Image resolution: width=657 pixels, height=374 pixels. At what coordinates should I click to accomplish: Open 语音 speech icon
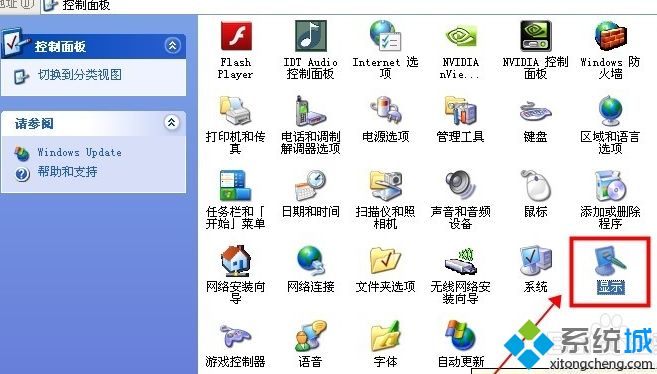310,335
